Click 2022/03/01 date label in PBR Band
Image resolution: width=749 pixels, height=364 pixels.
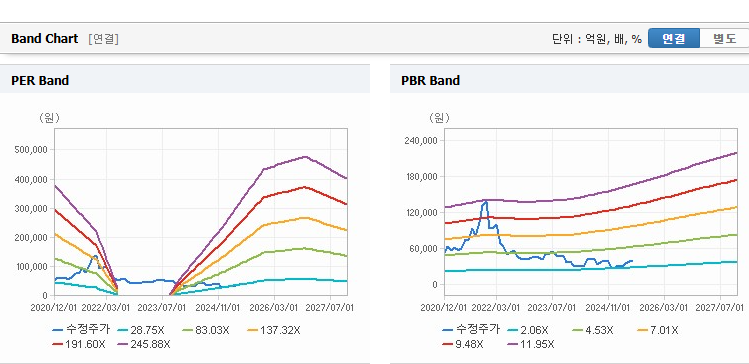(496, 307)
